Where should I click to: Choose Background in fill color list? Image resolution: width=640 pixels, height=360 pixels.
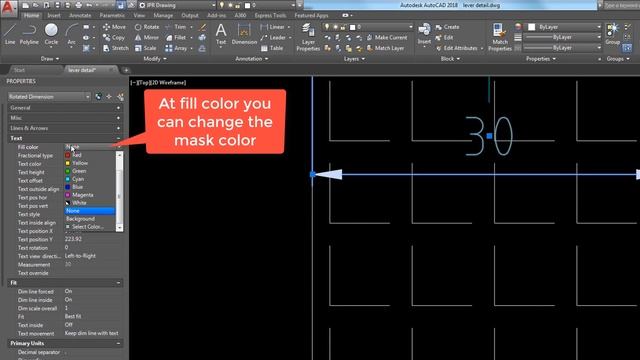89,219
